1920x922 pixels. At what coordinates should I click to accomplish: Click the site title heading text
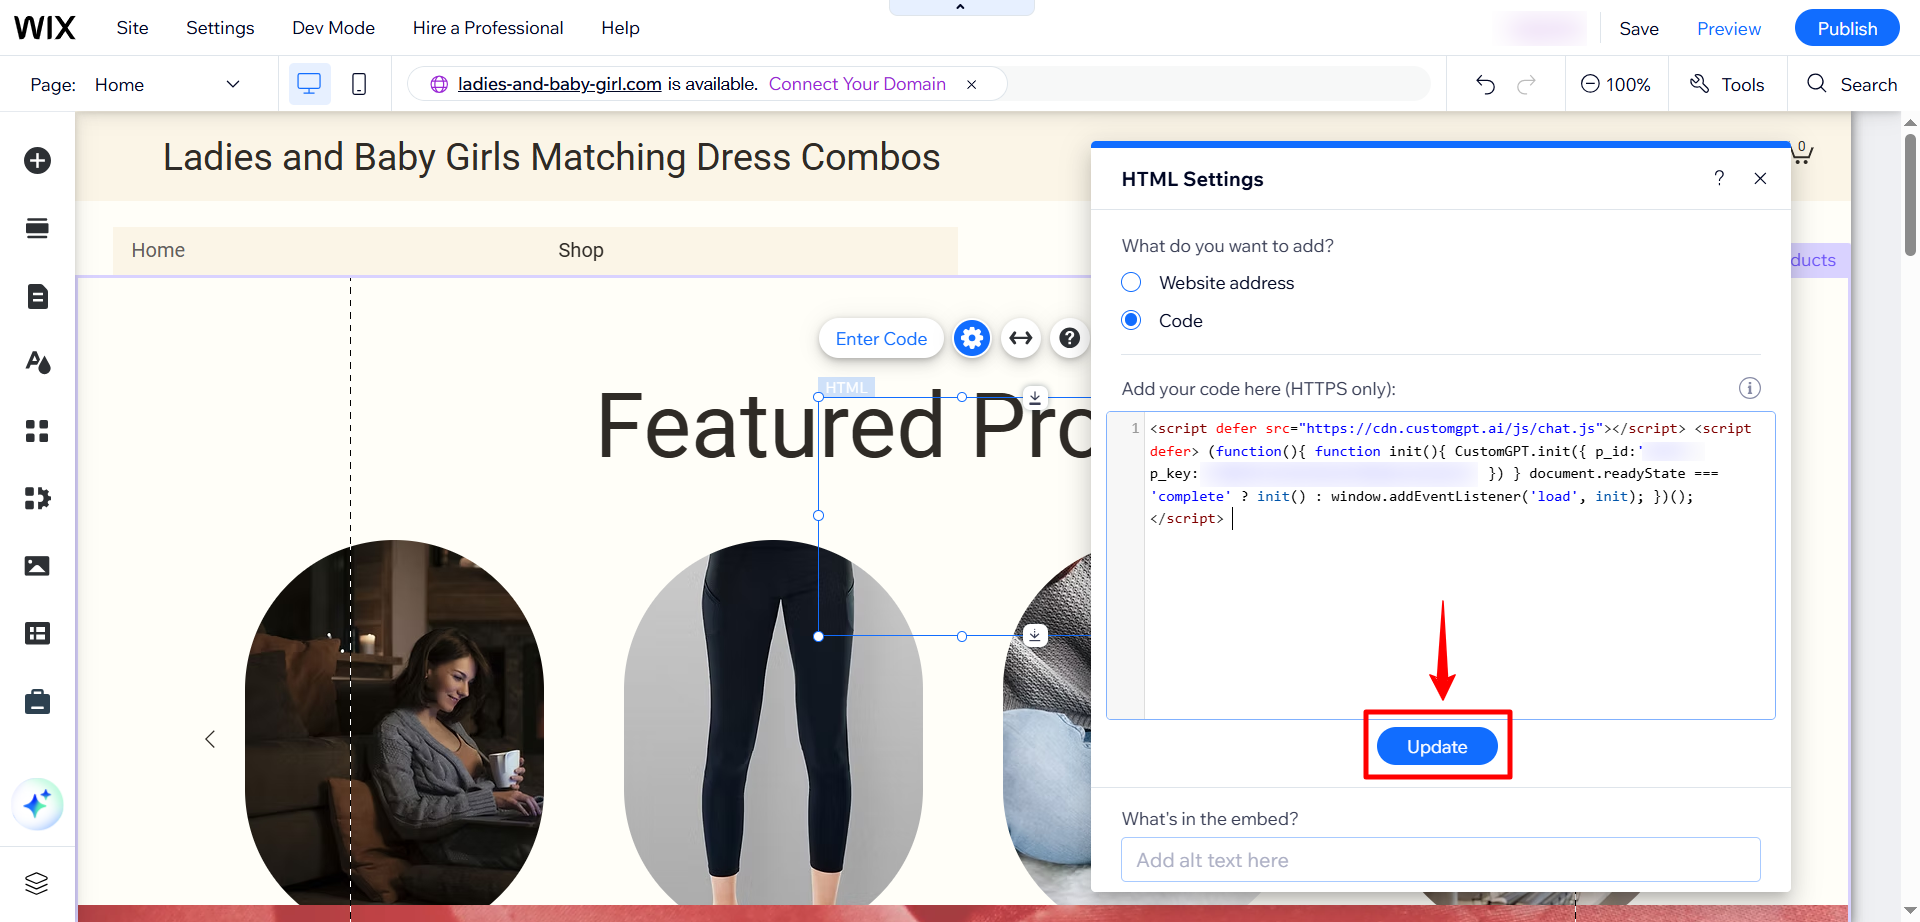click(551, 157)
